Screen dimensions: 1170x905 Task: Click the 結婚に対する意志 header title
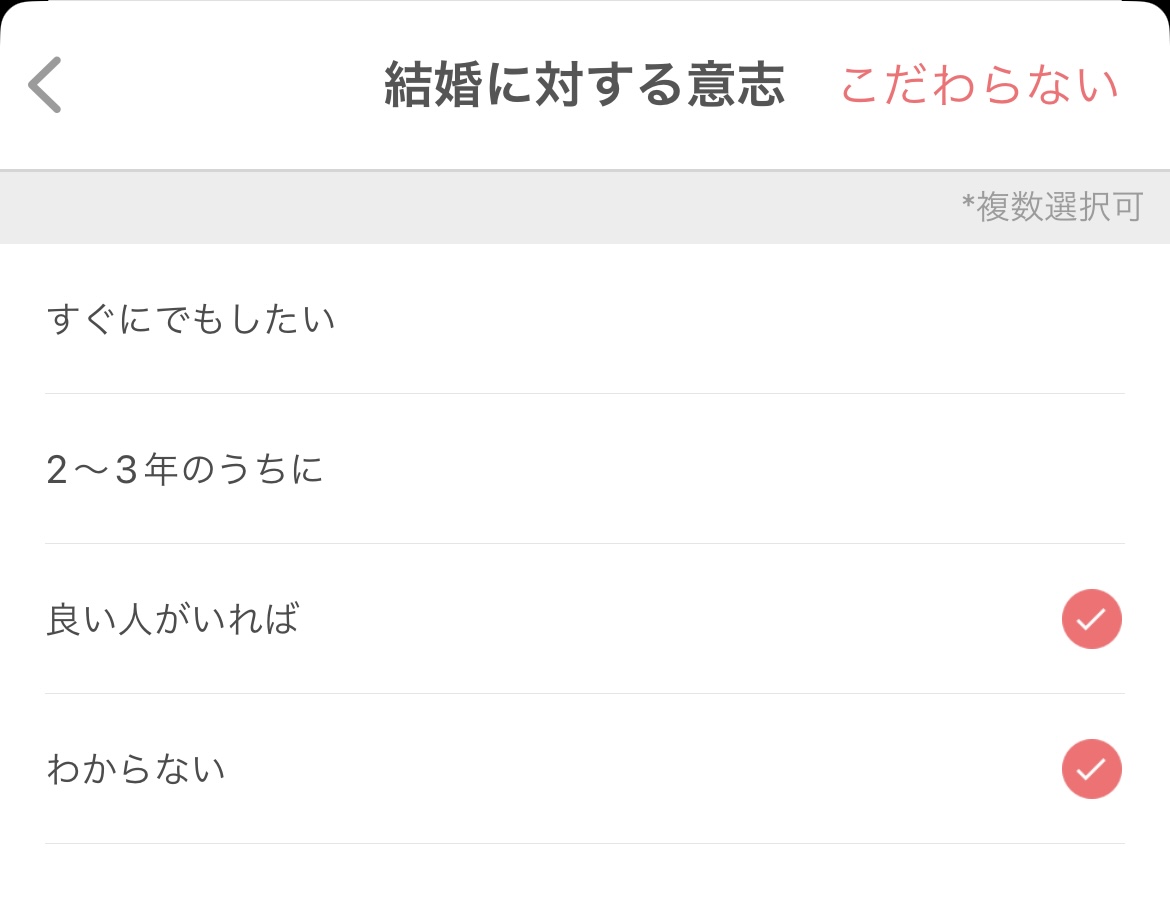click(584, 86)
